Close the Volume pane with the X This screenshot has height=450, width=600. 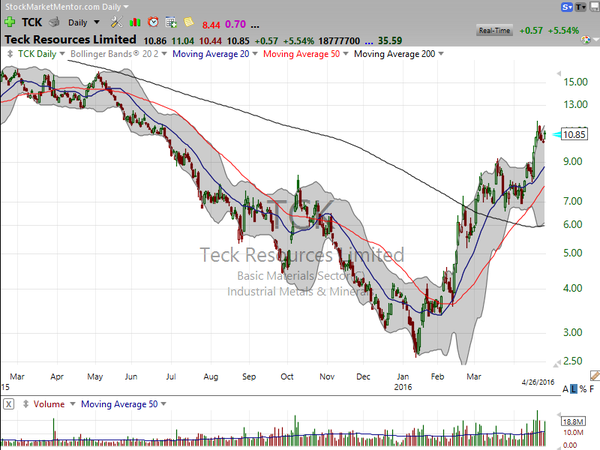click(8, 404)
